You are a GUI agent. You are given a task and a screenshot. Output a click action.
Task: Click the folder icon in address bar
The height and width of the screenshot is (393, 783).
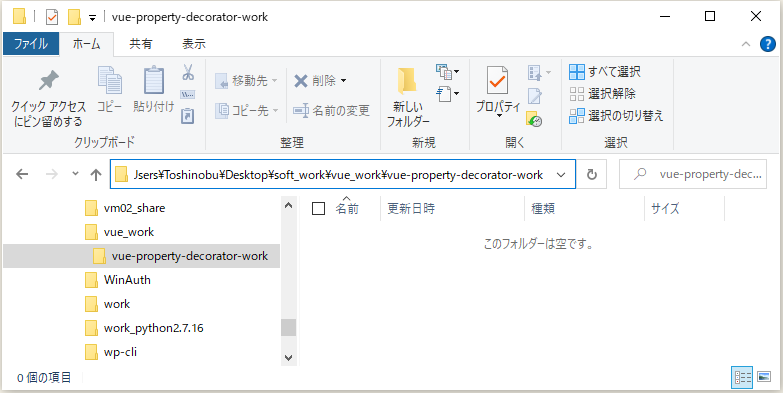click(121, 175)
